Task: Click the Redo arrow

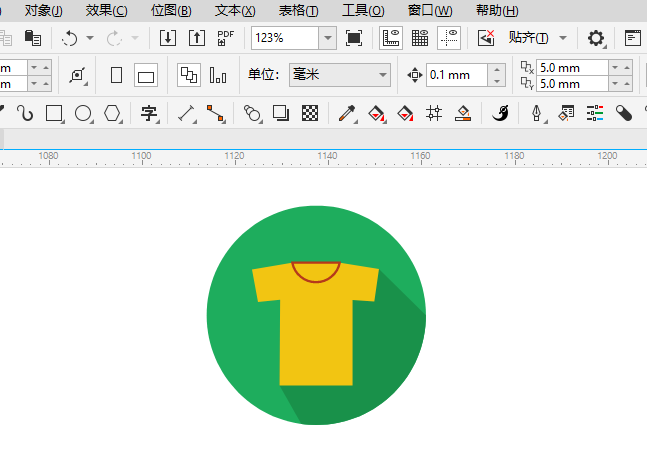Action: [114, 38]
